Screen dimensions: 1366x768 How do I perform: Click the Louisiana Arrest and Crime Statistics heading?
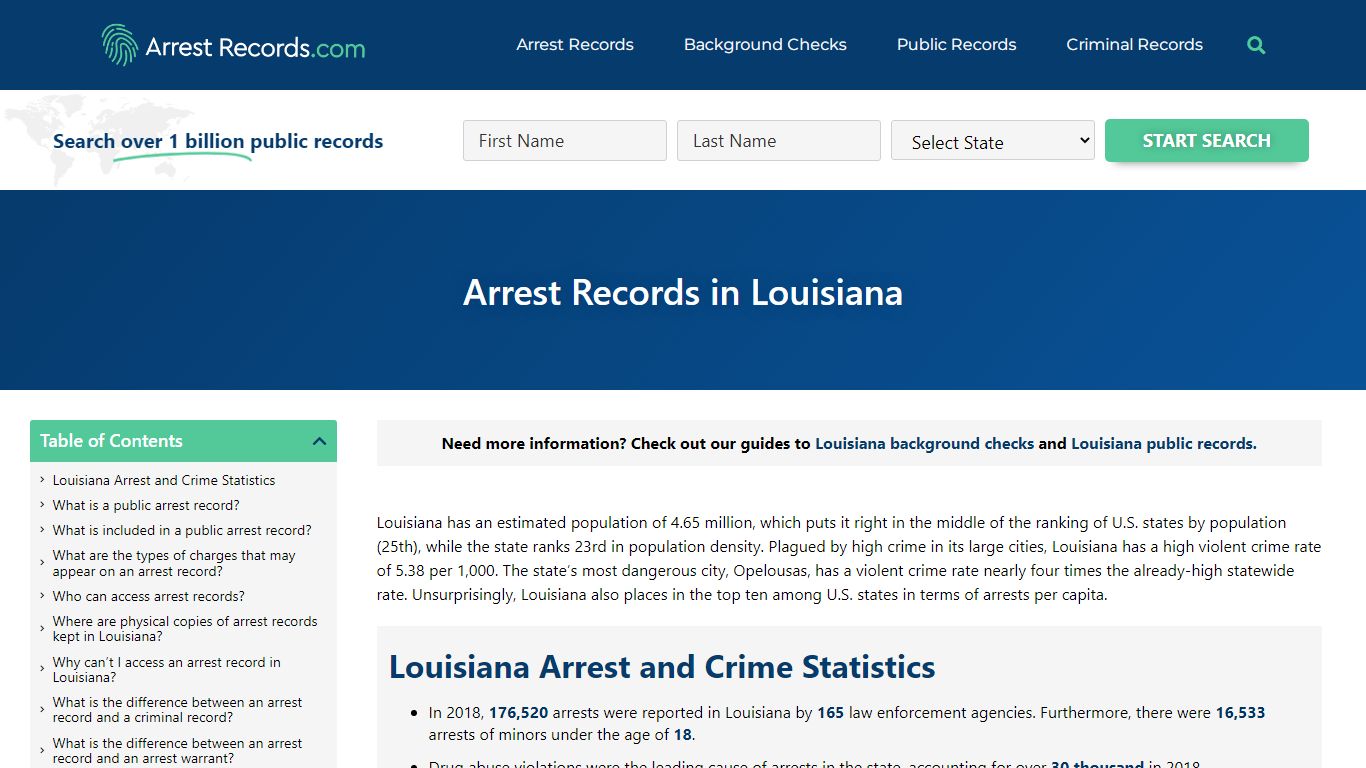click(x=662, y=667)
